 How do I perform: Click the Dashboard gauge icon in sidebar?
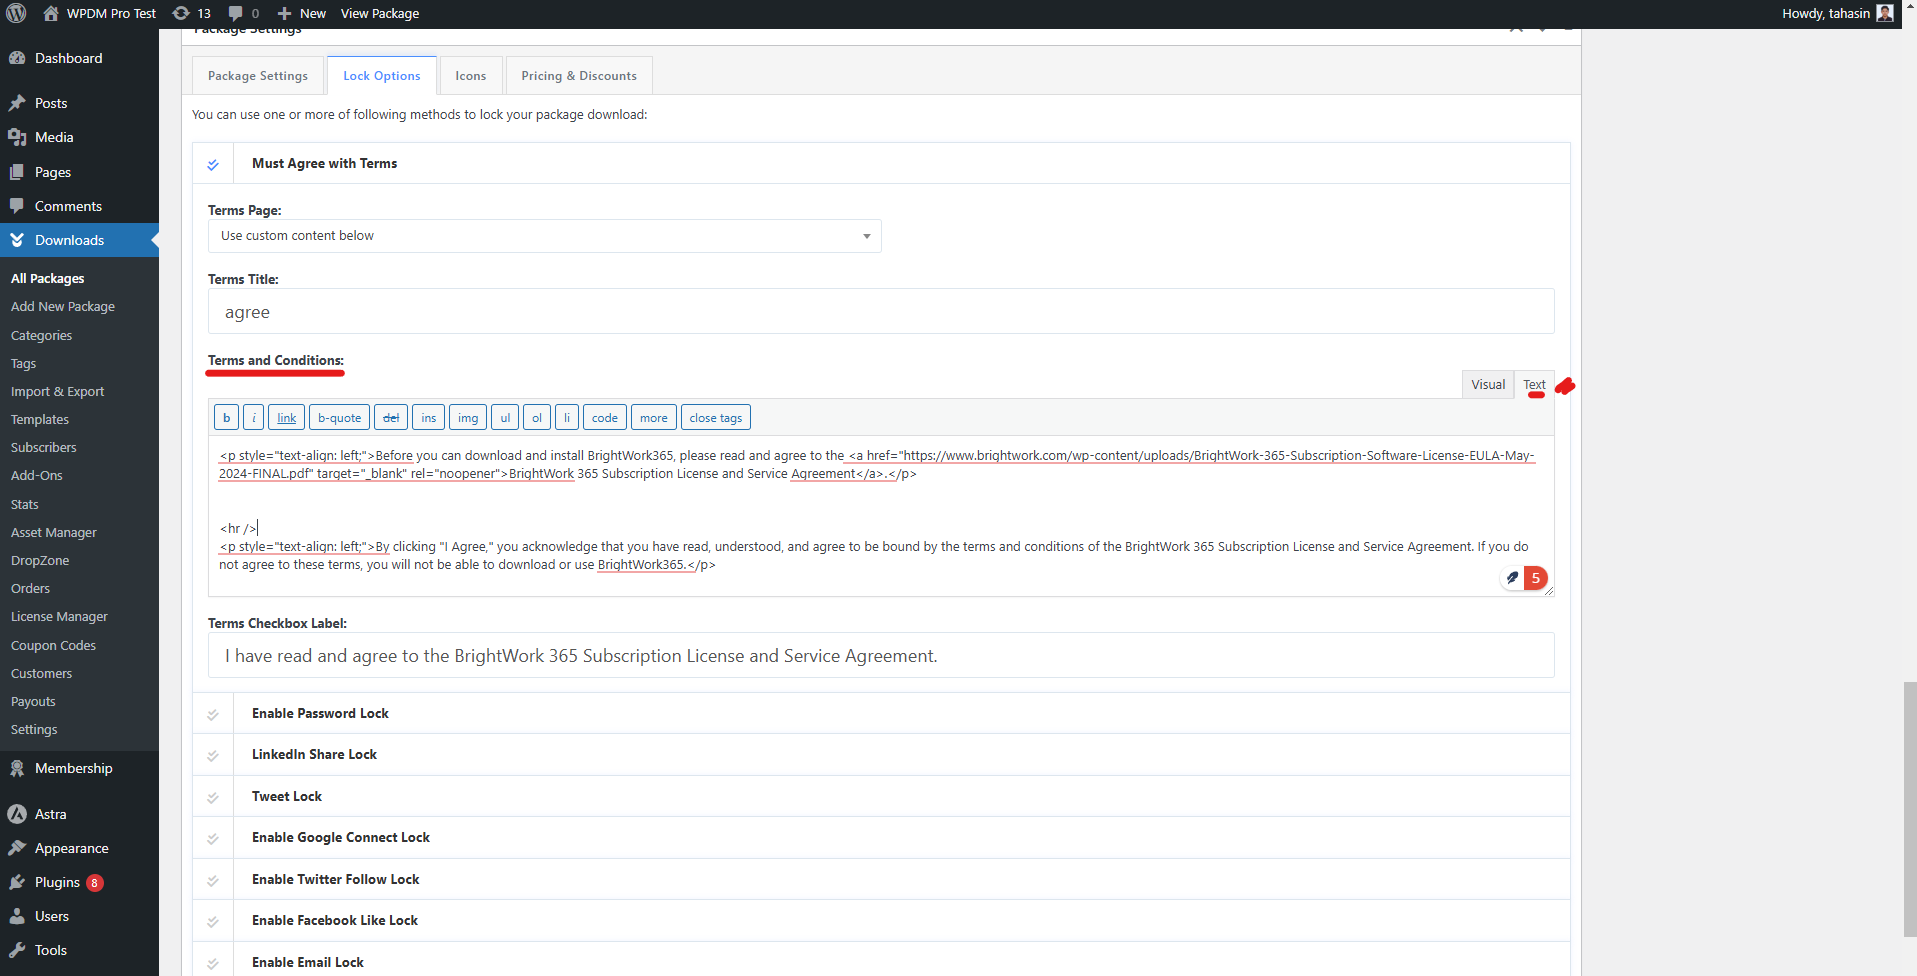(17, 58)
